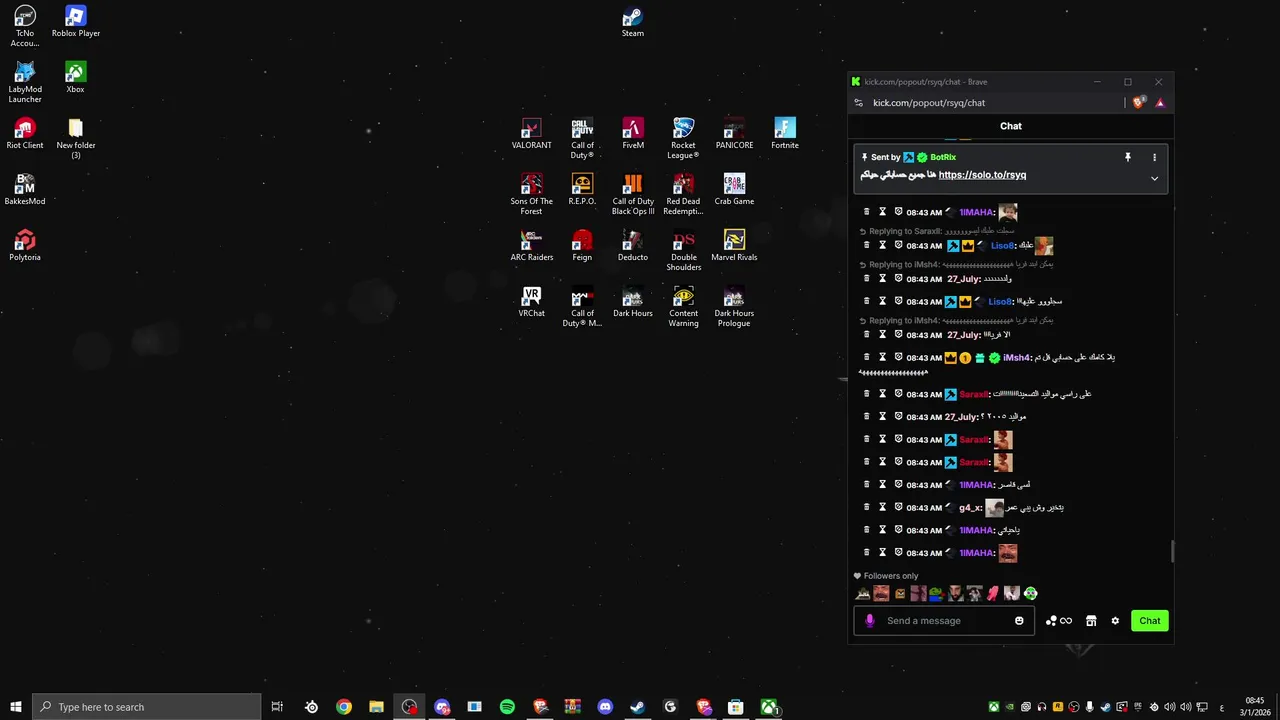This screenshot has height=720, width=1280.
Task: Click Type here to search box
Action: [147, 707]
